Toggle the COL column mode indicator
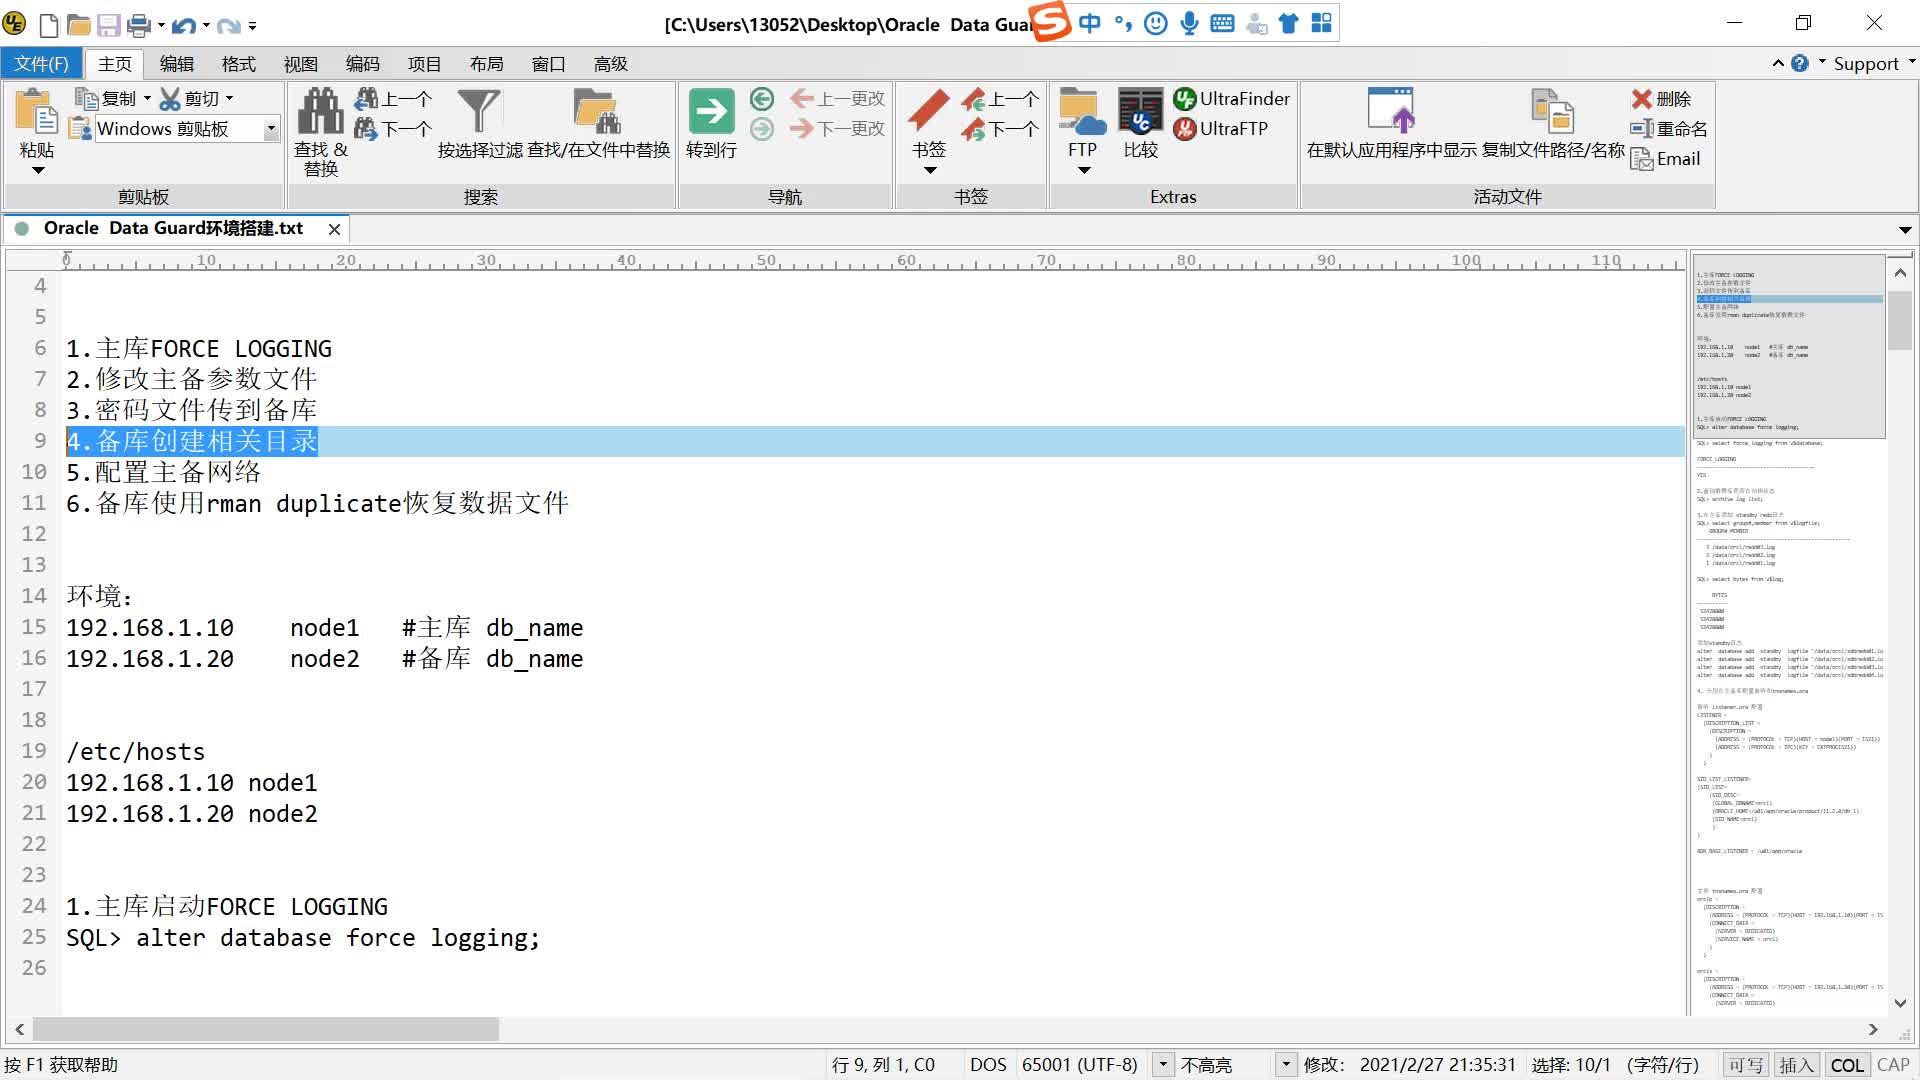The width and height of the screenshot is (1920, 1080). click(x=1846, y=1065)
